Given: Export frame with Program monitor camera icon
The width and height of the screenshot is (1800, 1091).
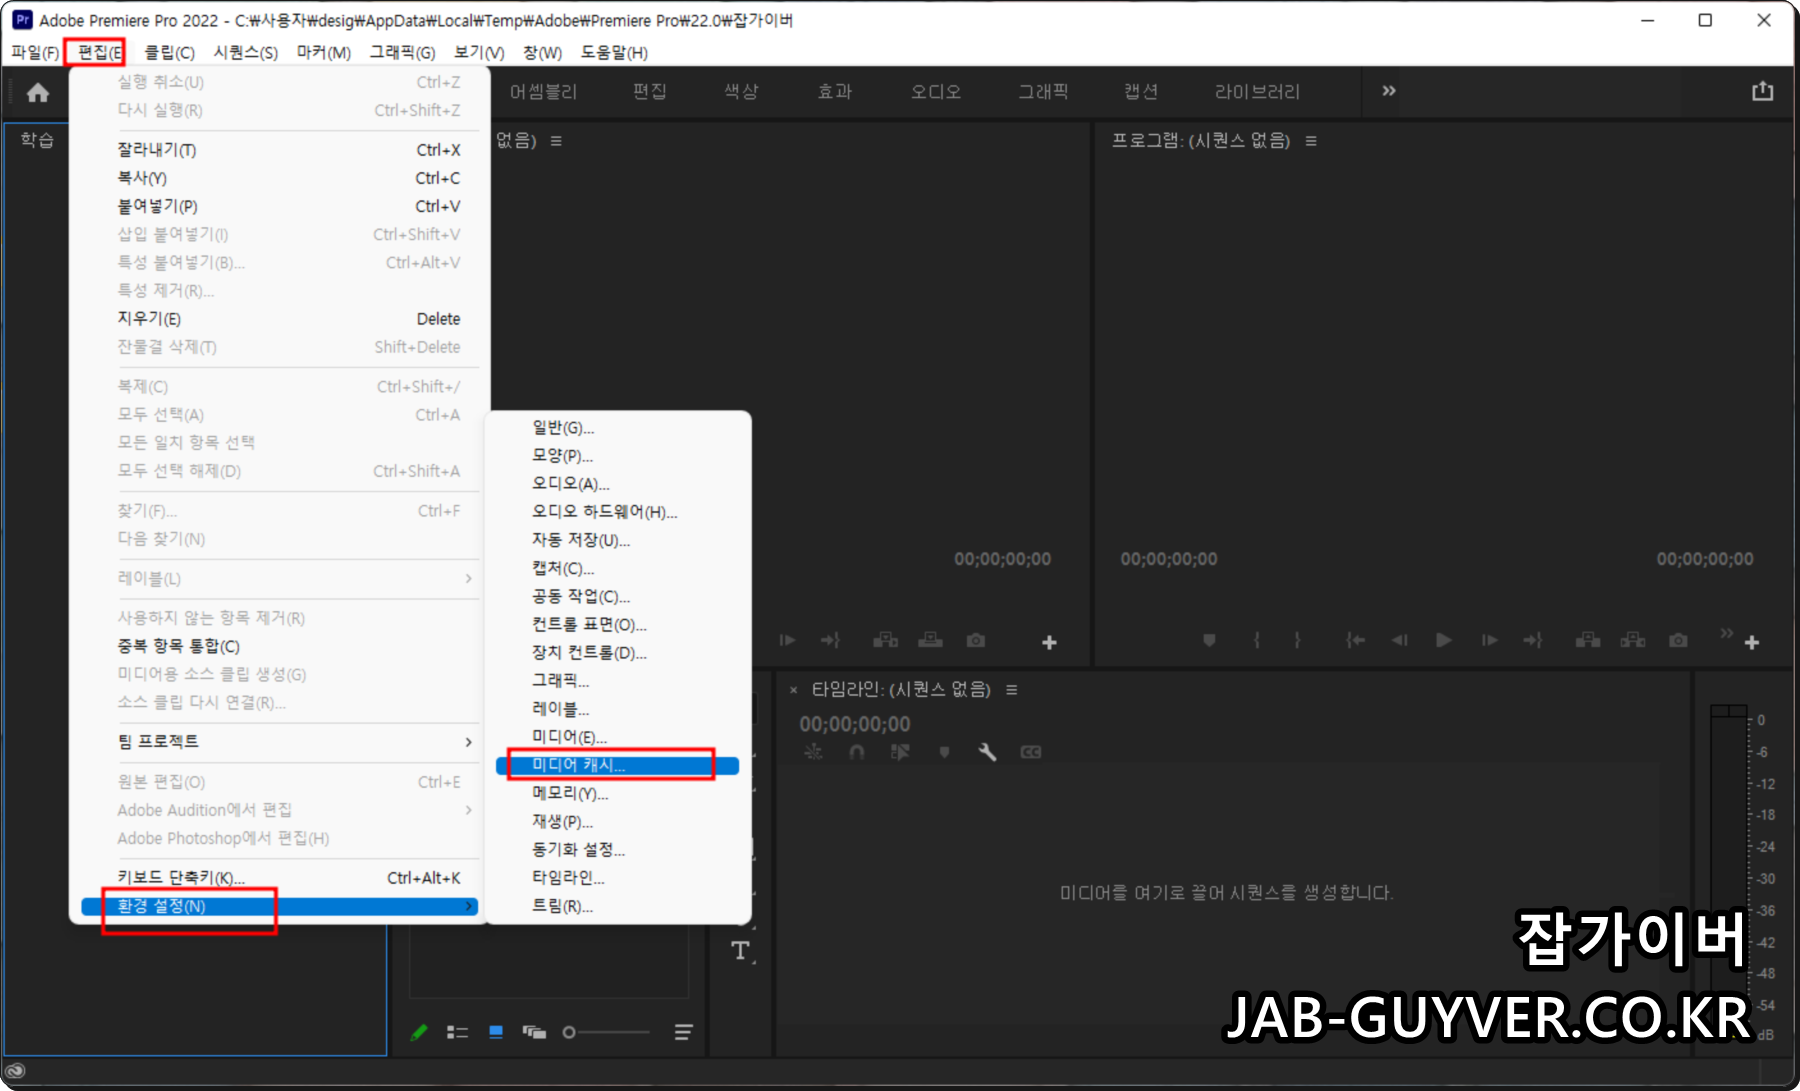Looking at the screenshot, I should tap(1678, 640).
